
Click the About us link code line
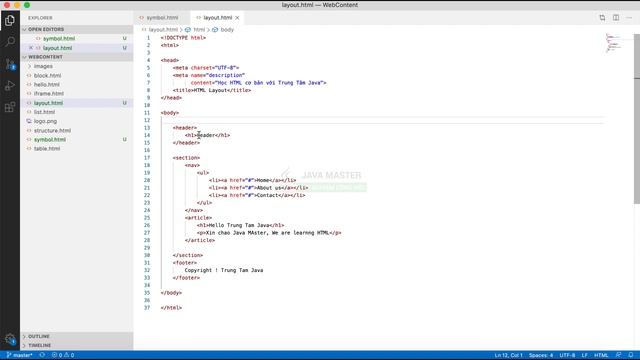click(258, 188)
